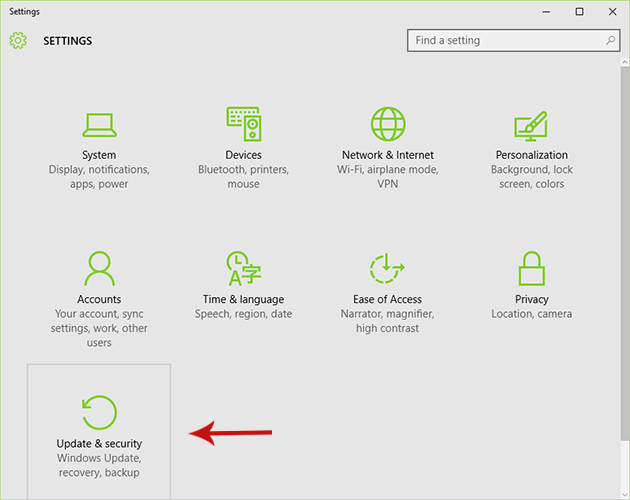Maximize the Settings window
Screen dimensions: 630x500
[x=579, y=11]
